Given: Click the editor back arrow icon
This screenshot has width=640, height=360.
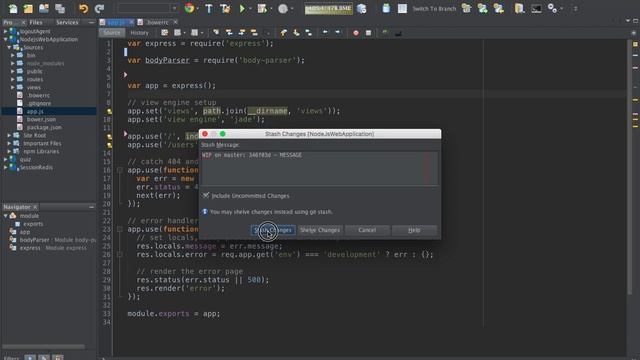Looking at the screenshot, I should [x=325, y=32].
